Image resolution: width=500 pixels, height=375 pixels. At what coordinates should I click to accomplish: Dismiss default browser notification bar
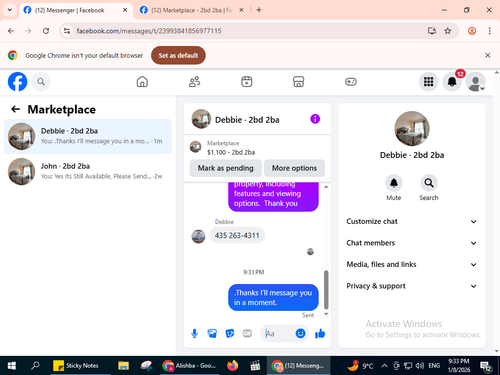[x=487, y=55]
